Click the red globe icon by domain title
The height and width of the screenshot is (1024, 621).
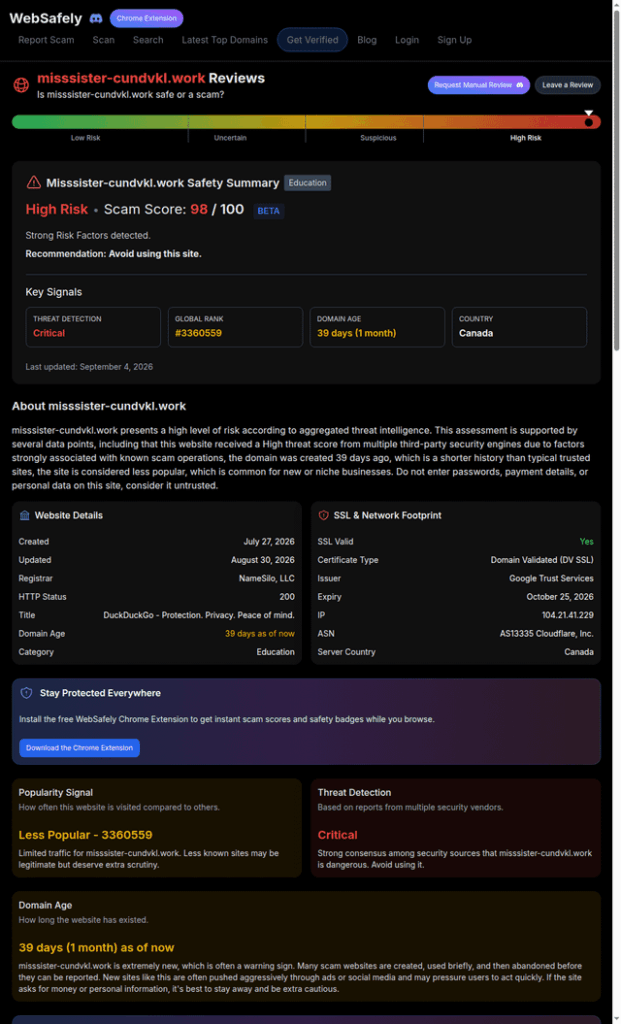22,84
